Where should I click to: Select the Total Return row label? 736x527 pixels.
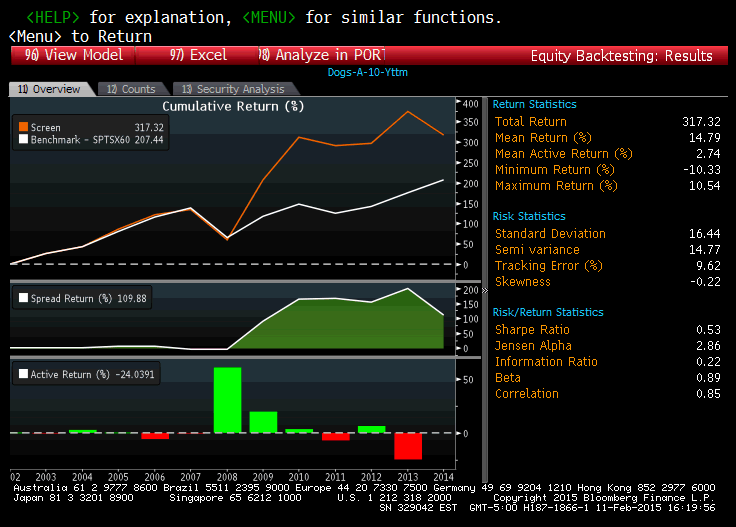pyautogui.click(x=530, y=122)
